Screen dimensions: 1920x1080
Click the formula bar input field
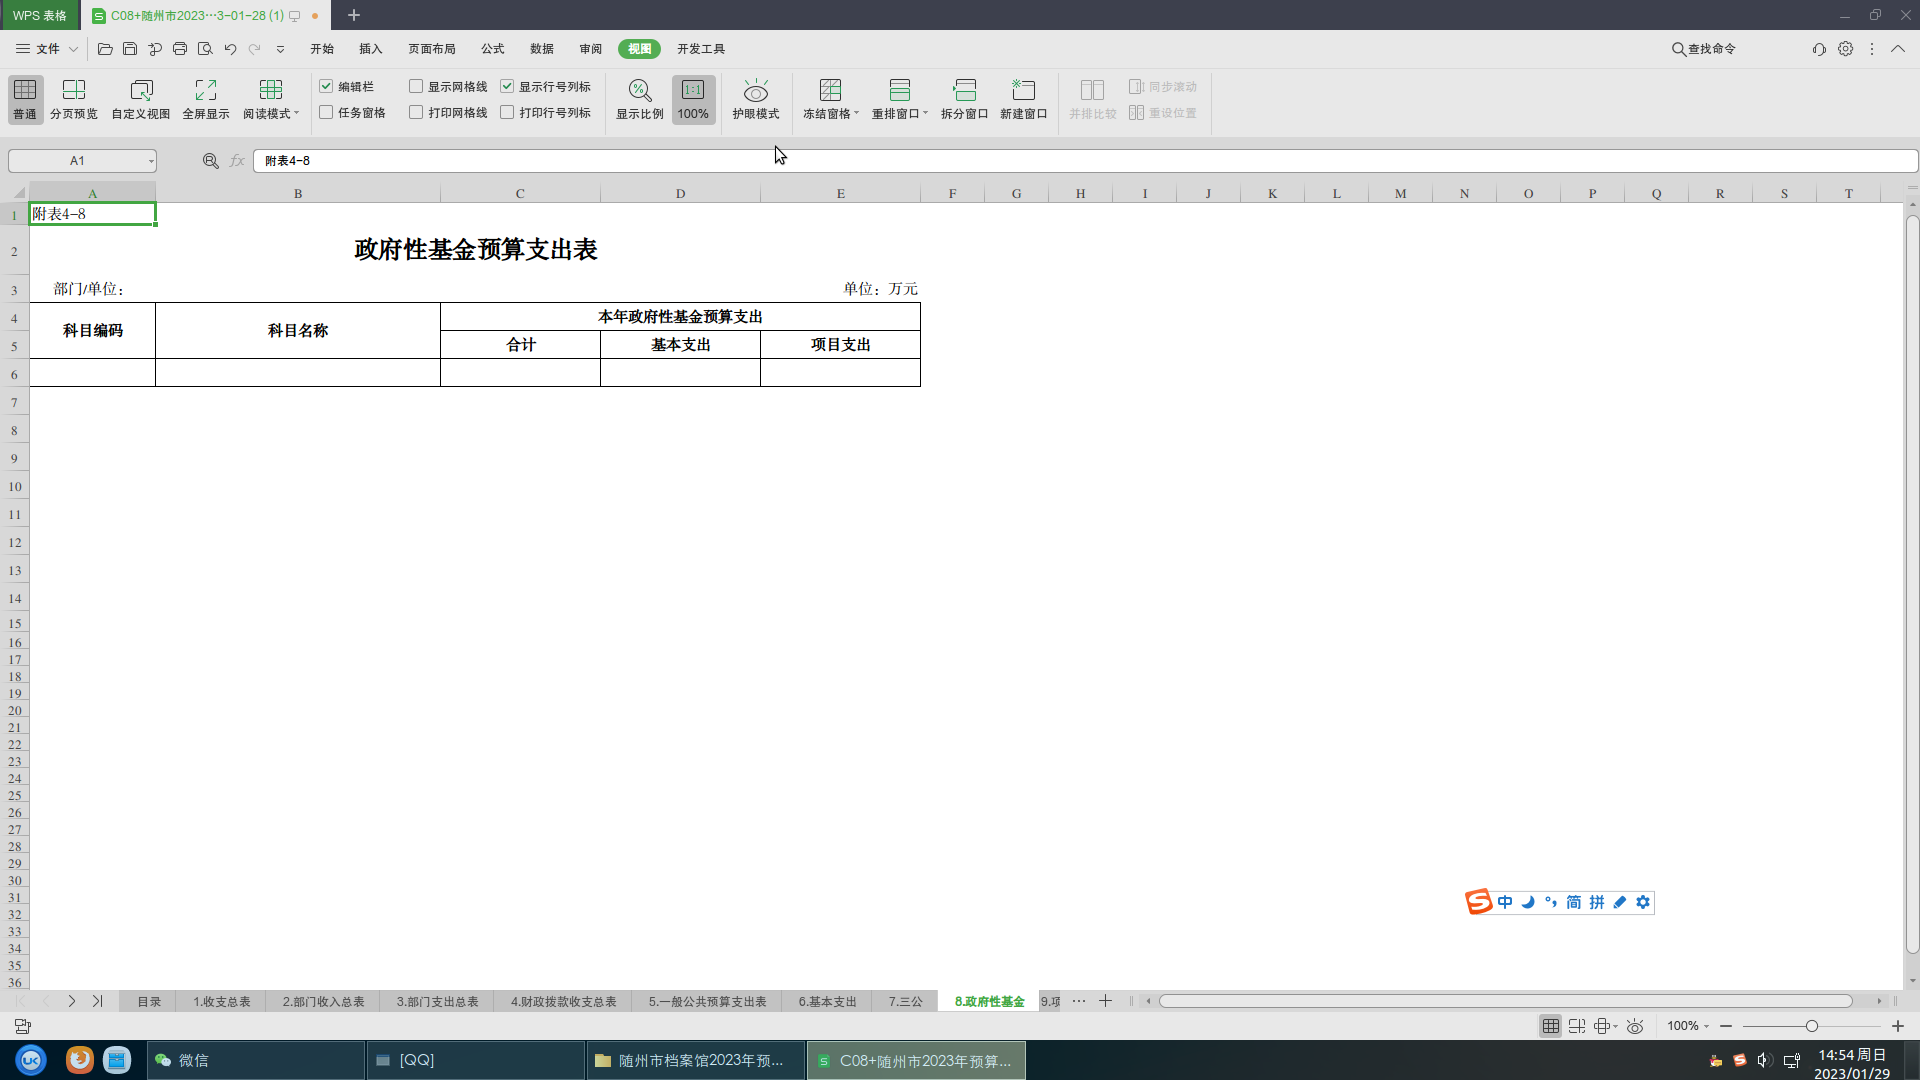pos(1000,161)
